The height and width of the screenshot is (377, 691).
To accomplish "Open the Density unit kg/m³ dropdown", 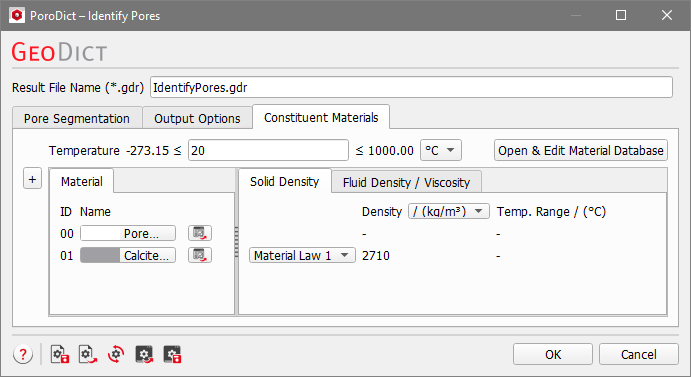I will (449, 211).
